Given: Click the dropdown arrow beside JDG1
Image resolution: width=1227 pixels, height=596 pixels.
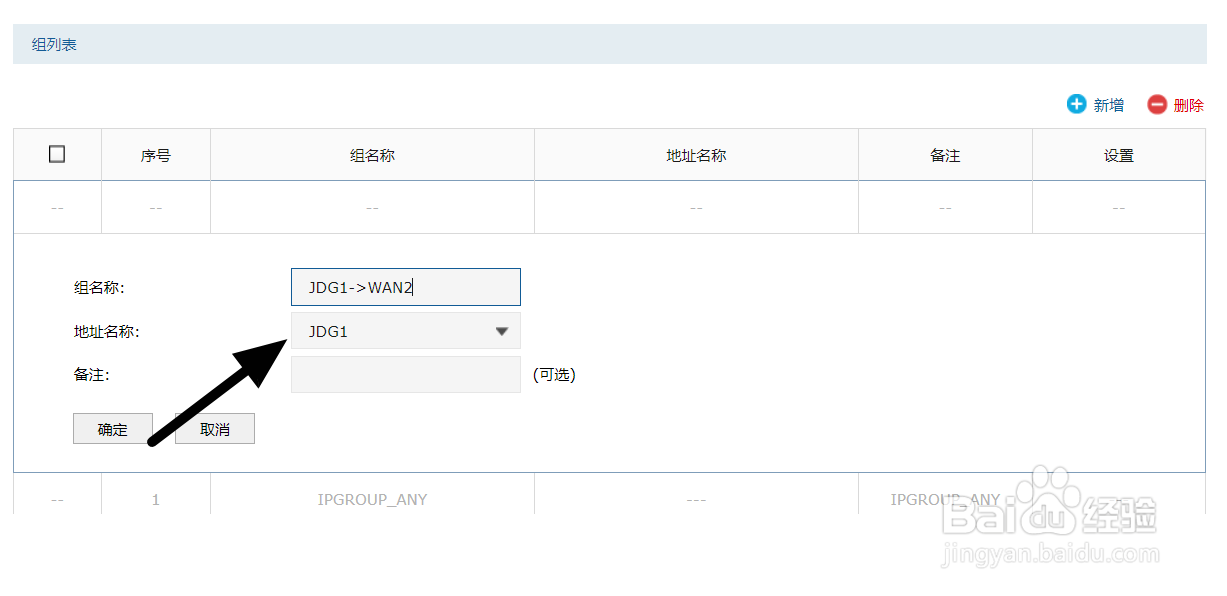Looking at the screenshot, I should pos(502,331).
